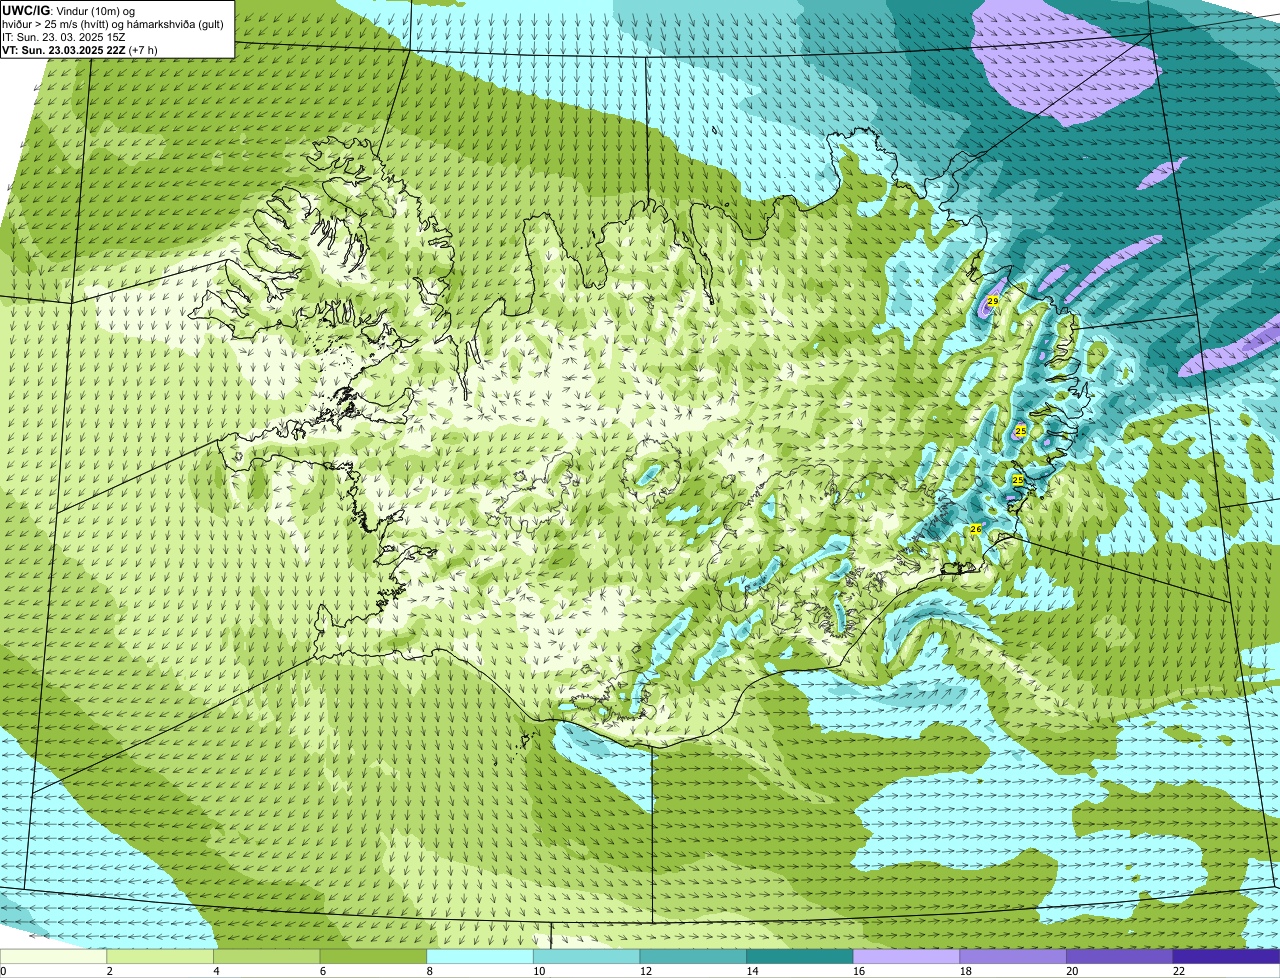
Task: Click the 6–8 m/s olive green legend swatch
Action: (373, 956)
